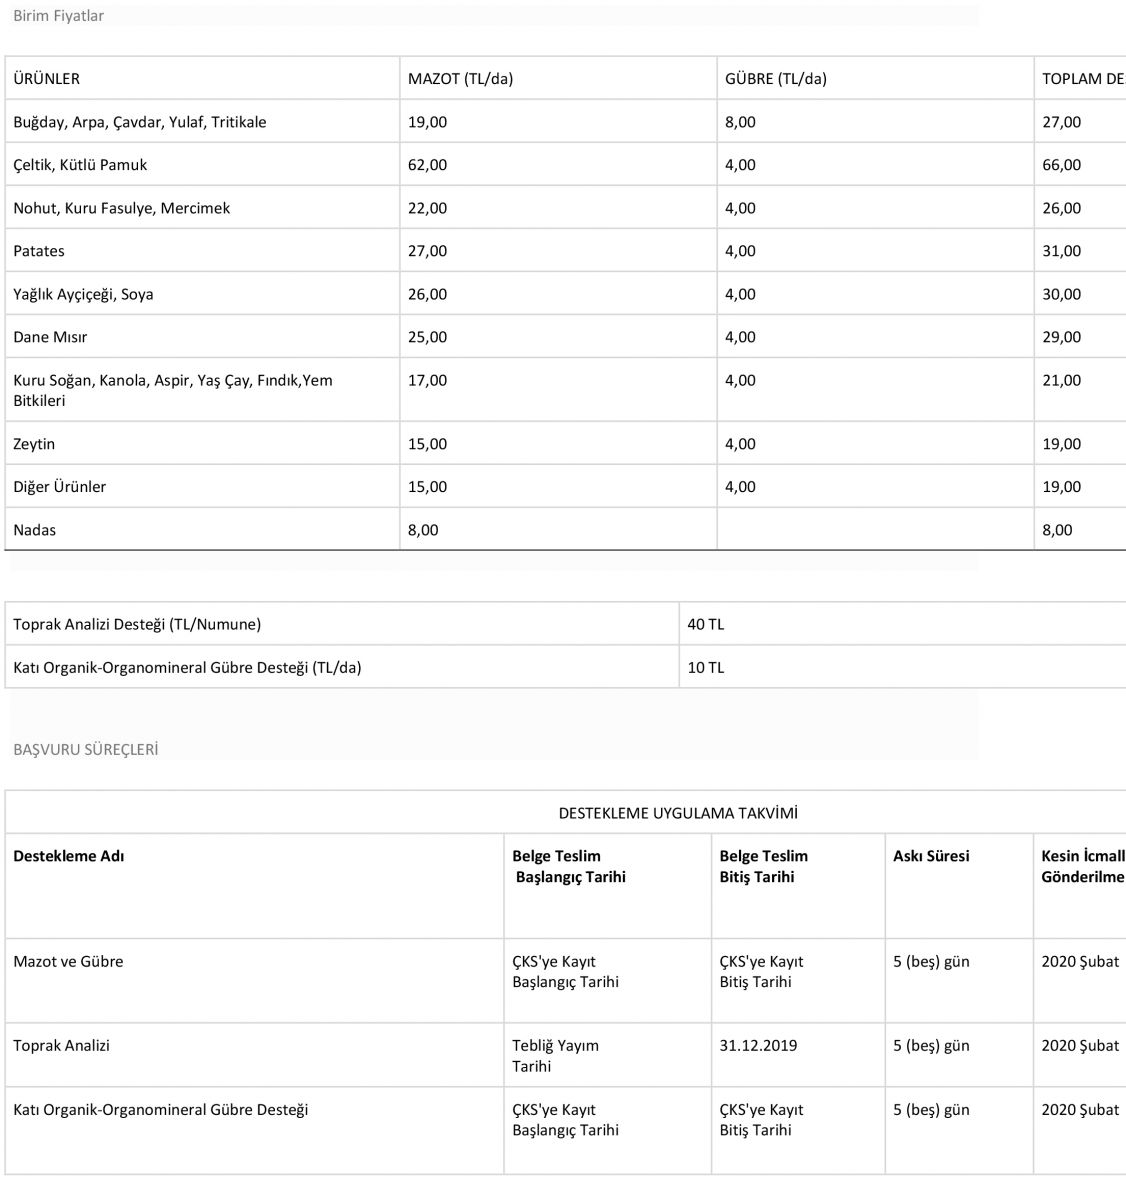
Task: Click the '40 TL' value cell
Action: click(x=706, y=624)
